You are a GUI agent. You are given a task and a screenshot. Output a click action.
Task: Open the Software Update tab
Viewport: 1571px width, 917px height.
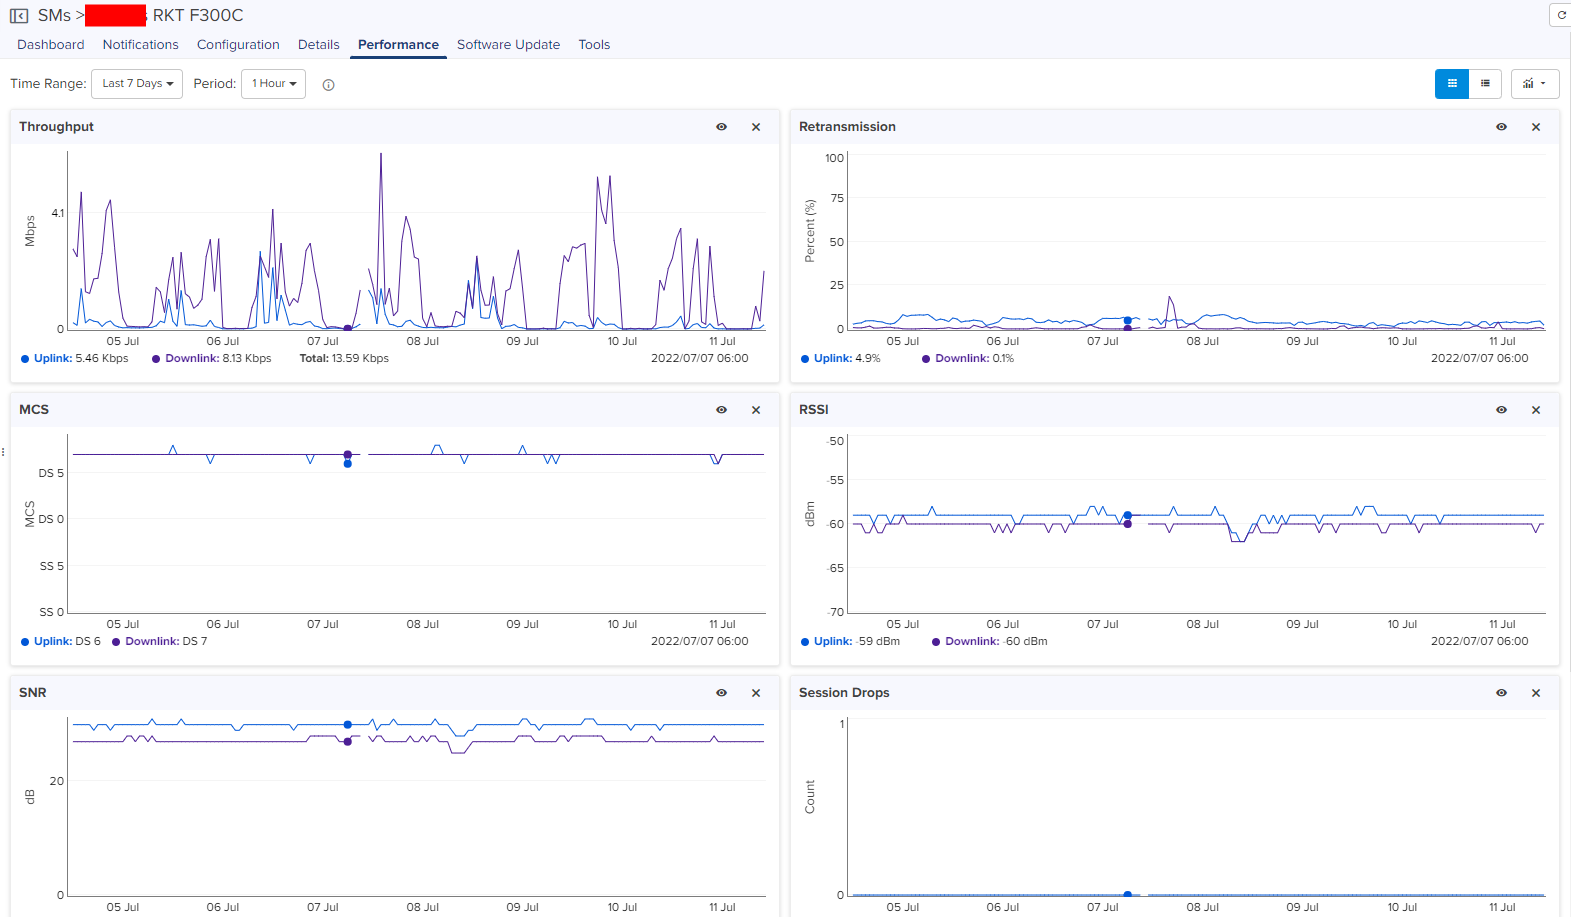point(508,45)
